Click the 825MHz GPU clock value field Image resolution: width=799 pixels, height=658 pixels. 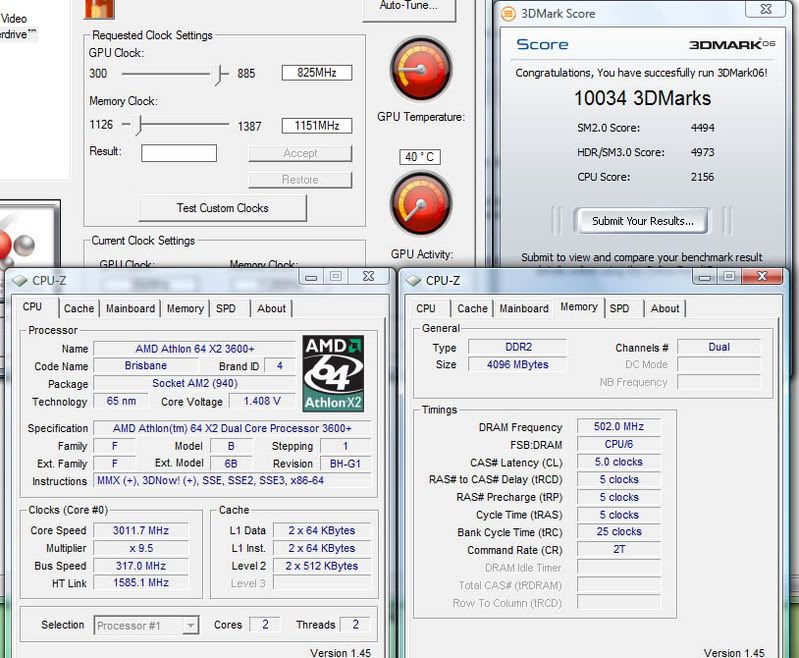pyautogui.click(x=316, y=73)
